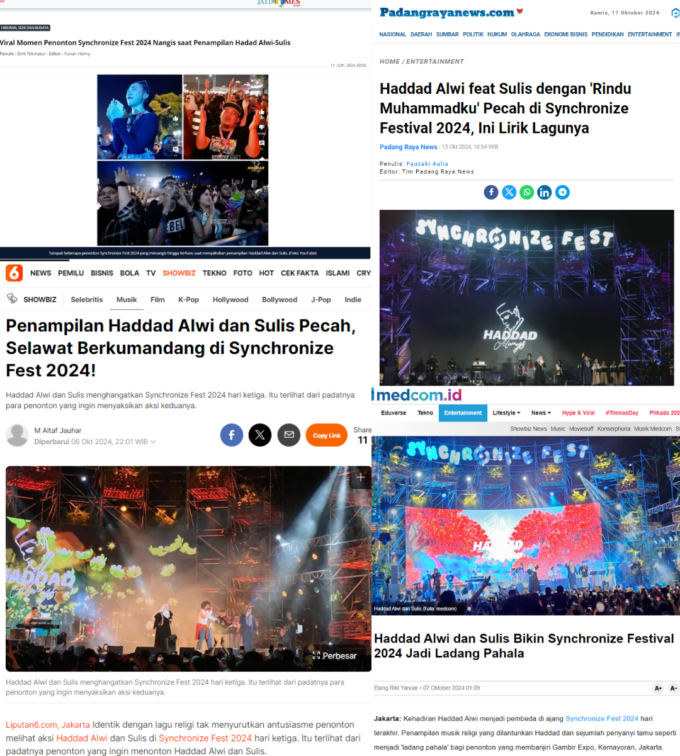Viewport: 680px width, 756px height.
Task: Share Padangraya article on WhatsApp
Action: click(527, 192)
